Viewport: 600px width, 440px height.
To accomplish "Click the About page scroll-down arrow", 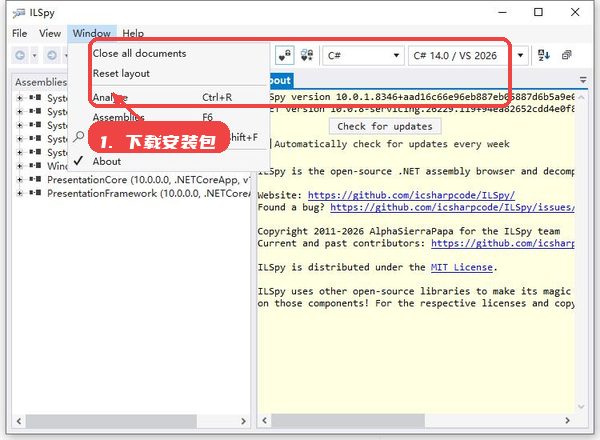I will coord(581,407).
